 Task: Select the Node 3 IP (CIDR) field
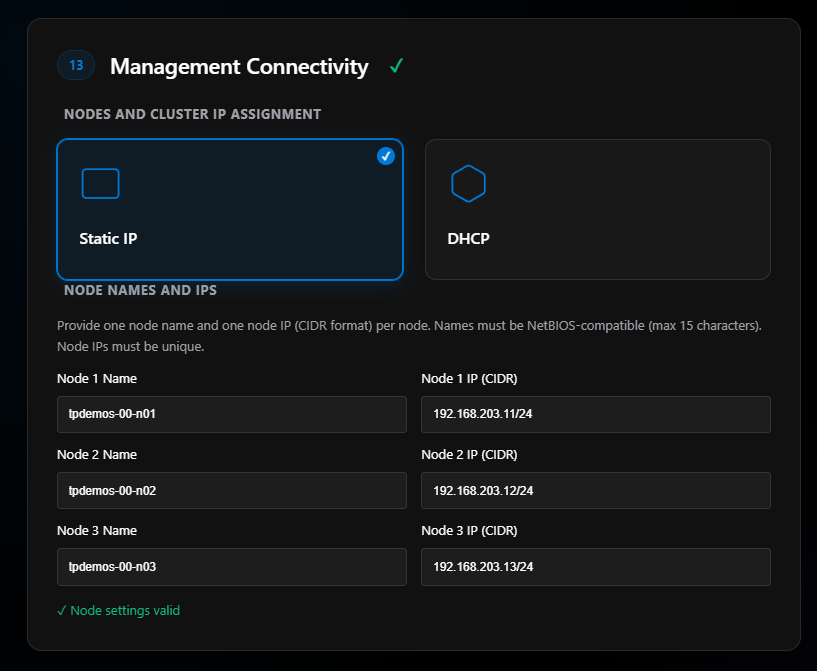tap(595, 566)
